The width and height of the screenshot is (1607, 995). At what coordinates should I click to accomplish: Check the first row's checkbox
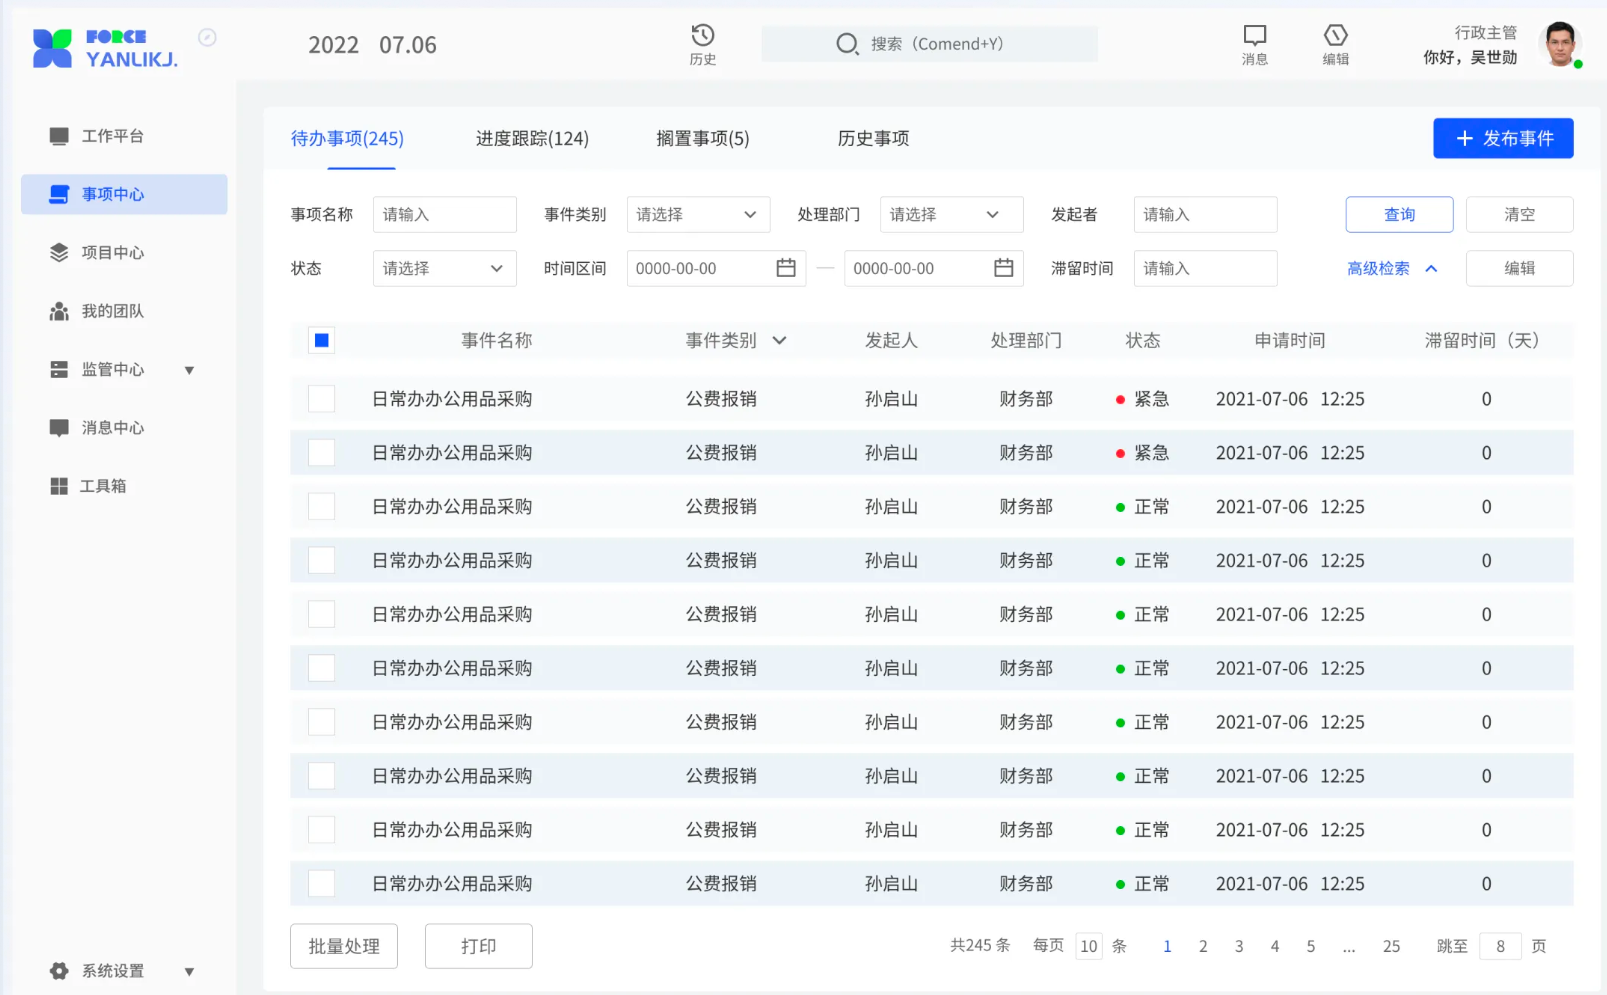(322, 399)
